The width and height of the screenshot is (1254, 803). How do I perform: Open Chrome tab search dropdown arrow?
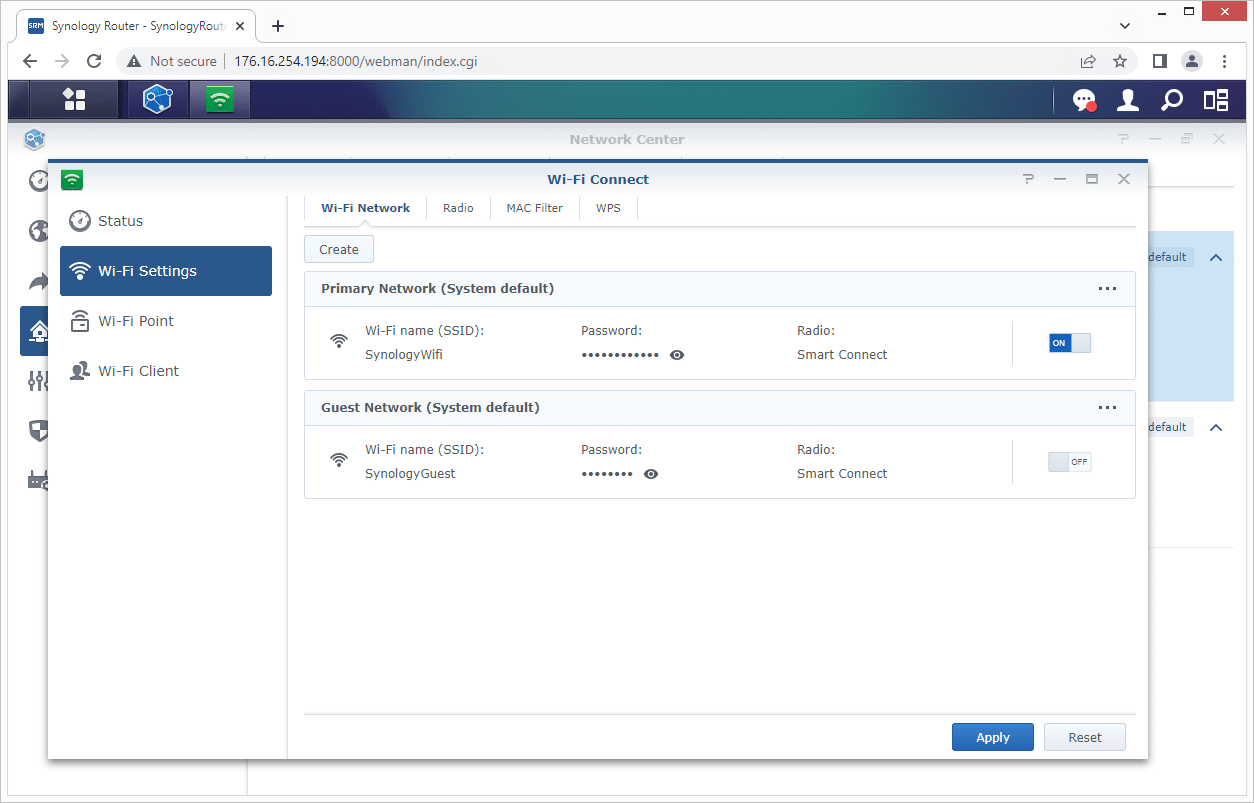click(x=1124, y=26)
